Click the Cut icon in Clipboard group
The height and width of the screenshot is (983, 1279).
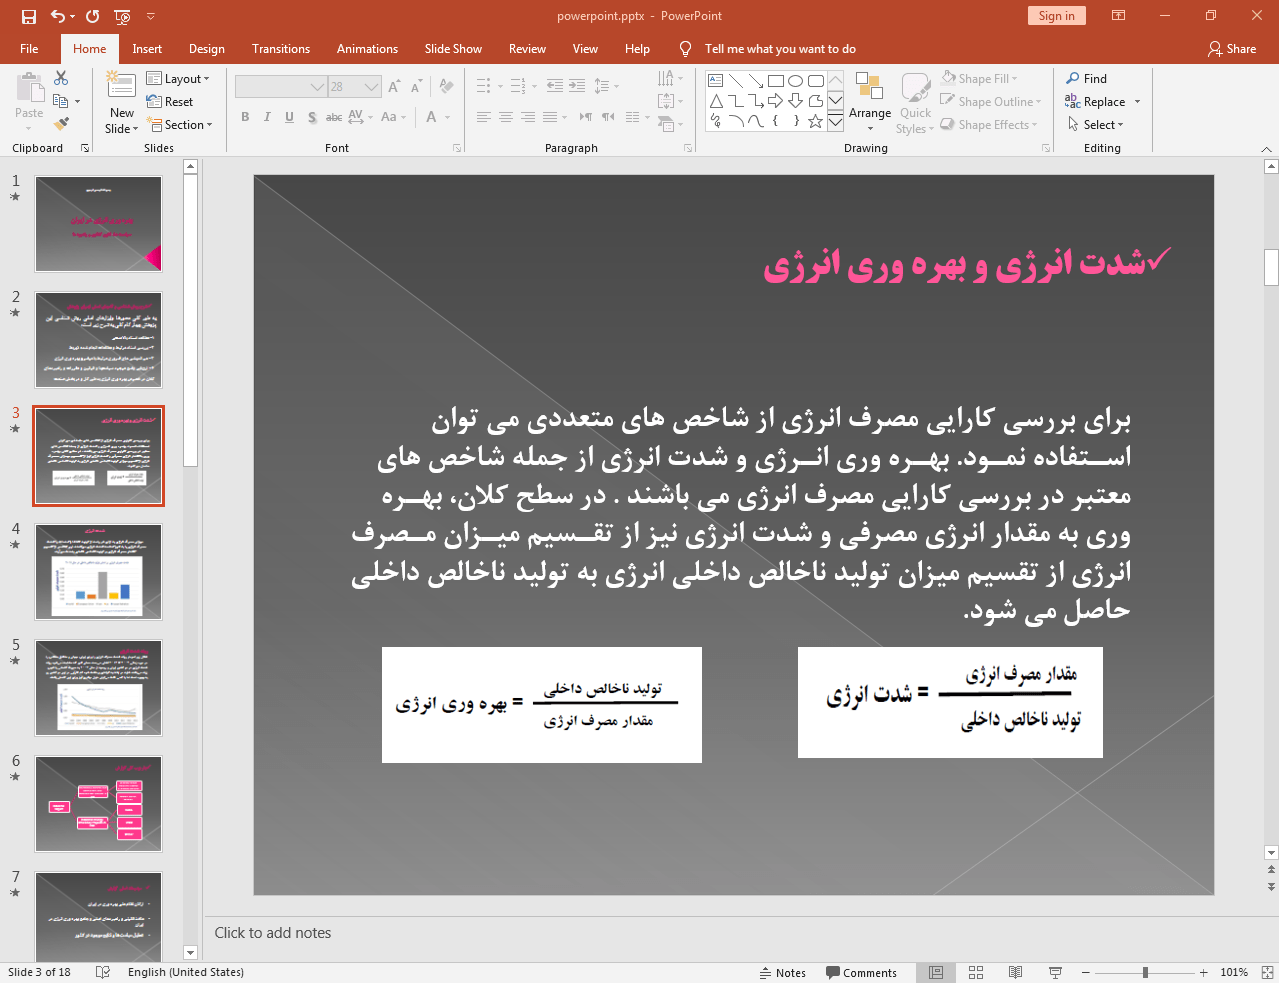[62, 77]
